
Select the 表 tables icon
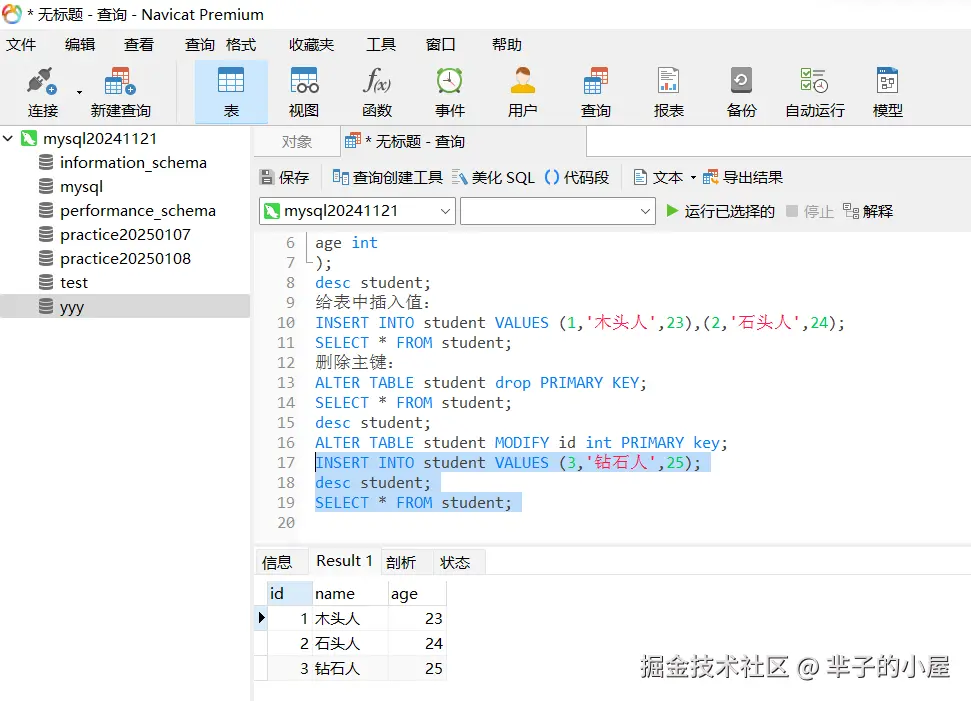click(231, 92)
